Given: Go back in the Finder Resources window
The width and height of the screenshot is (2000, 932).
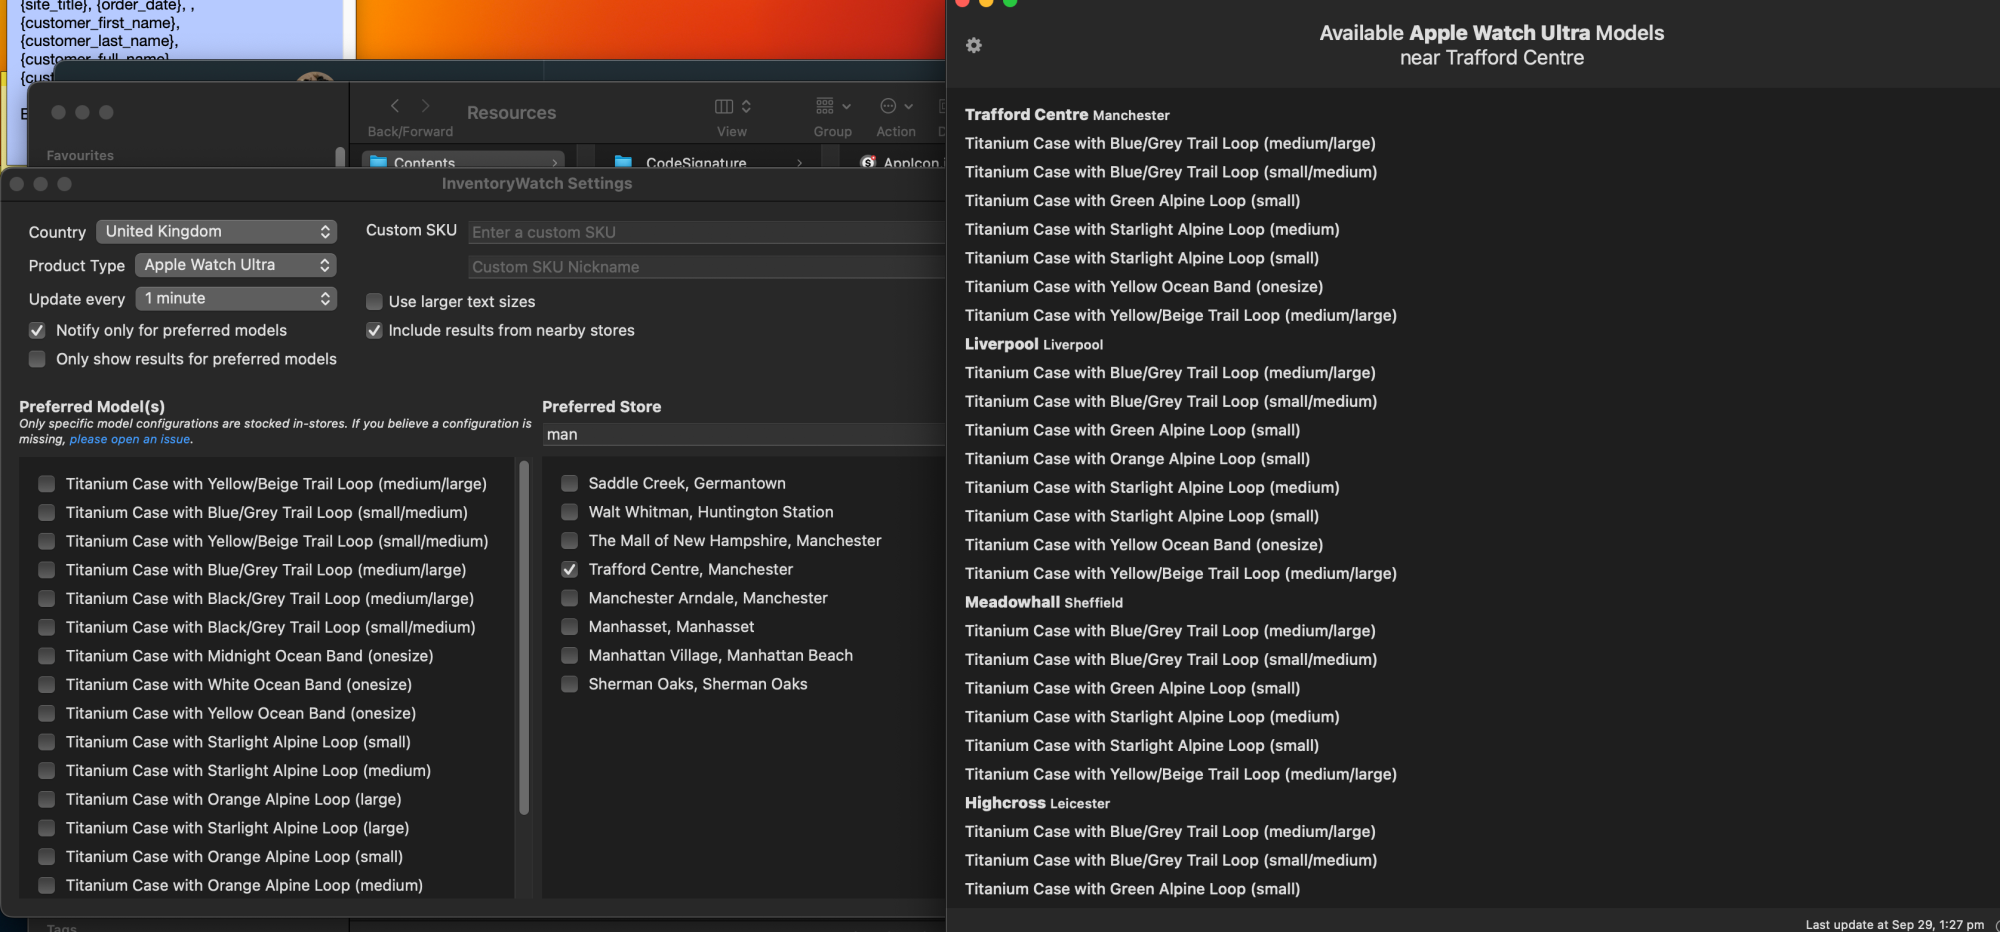Looking at the screenshot, I should 395,106.
